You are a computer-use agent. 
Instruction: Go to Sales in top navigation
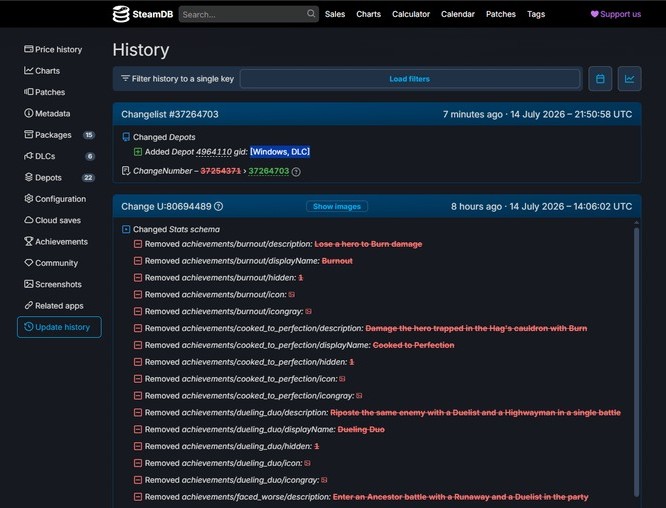335,14
